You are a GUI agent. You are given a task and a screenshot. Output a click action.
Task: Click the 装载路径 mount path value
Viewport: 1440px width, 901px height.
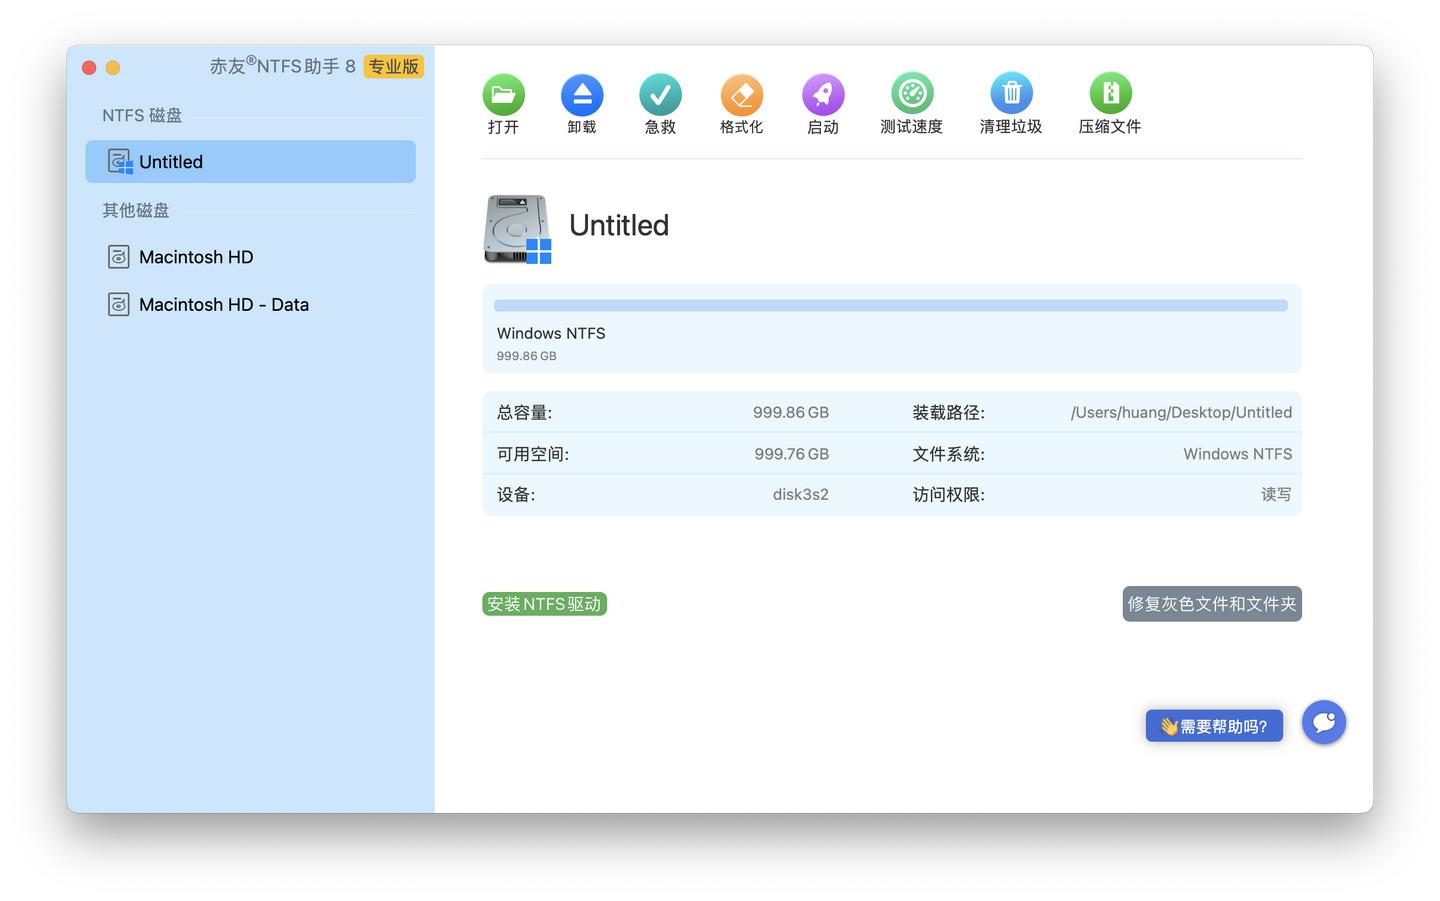pos(1180,412)
